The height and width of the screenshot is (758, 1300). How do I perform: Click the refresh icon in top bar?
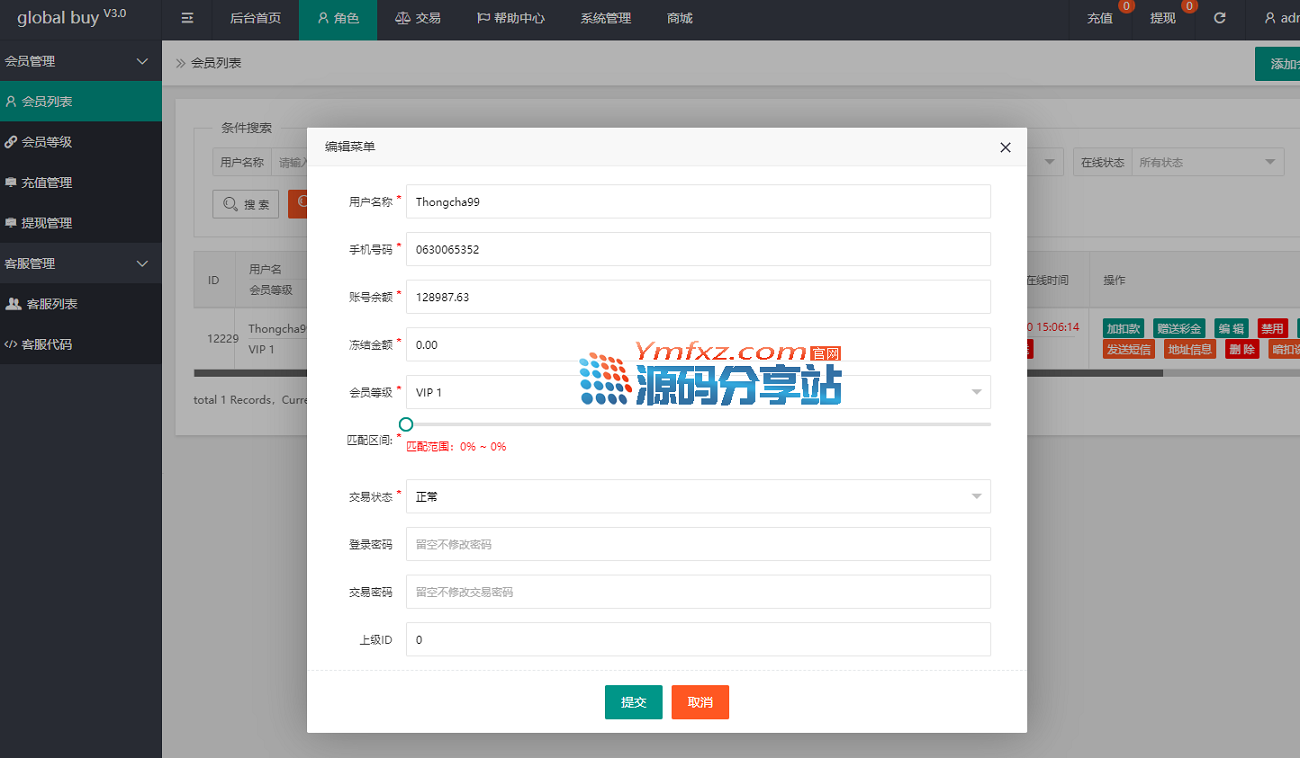[1219, 18]
